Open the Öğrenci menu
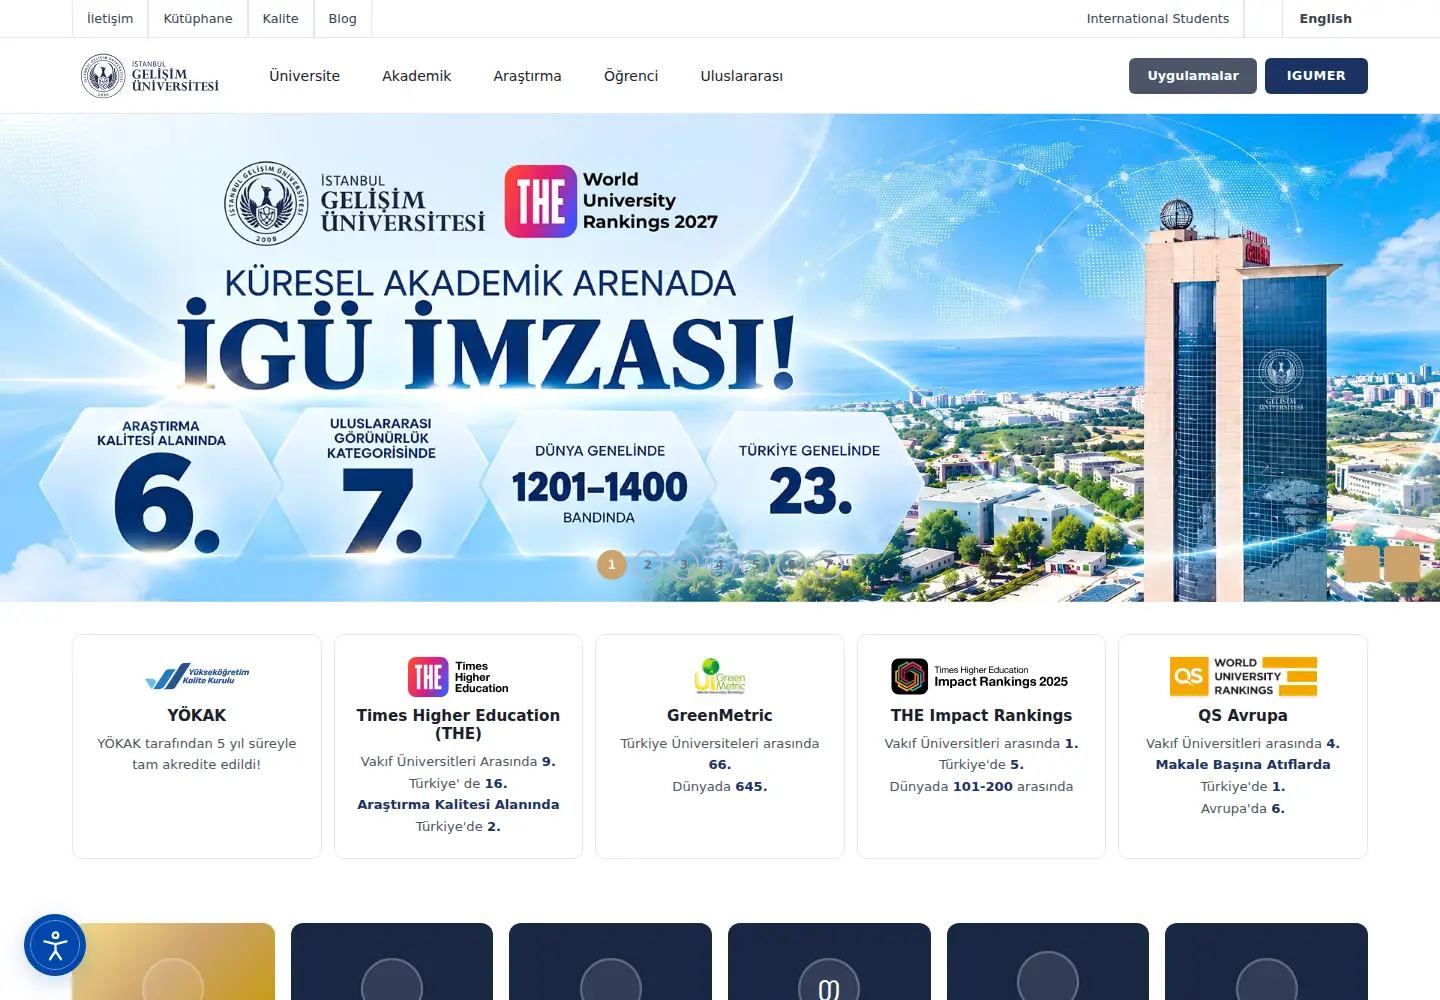Screen dimensions: 1440x1000 tap(631, 76)
